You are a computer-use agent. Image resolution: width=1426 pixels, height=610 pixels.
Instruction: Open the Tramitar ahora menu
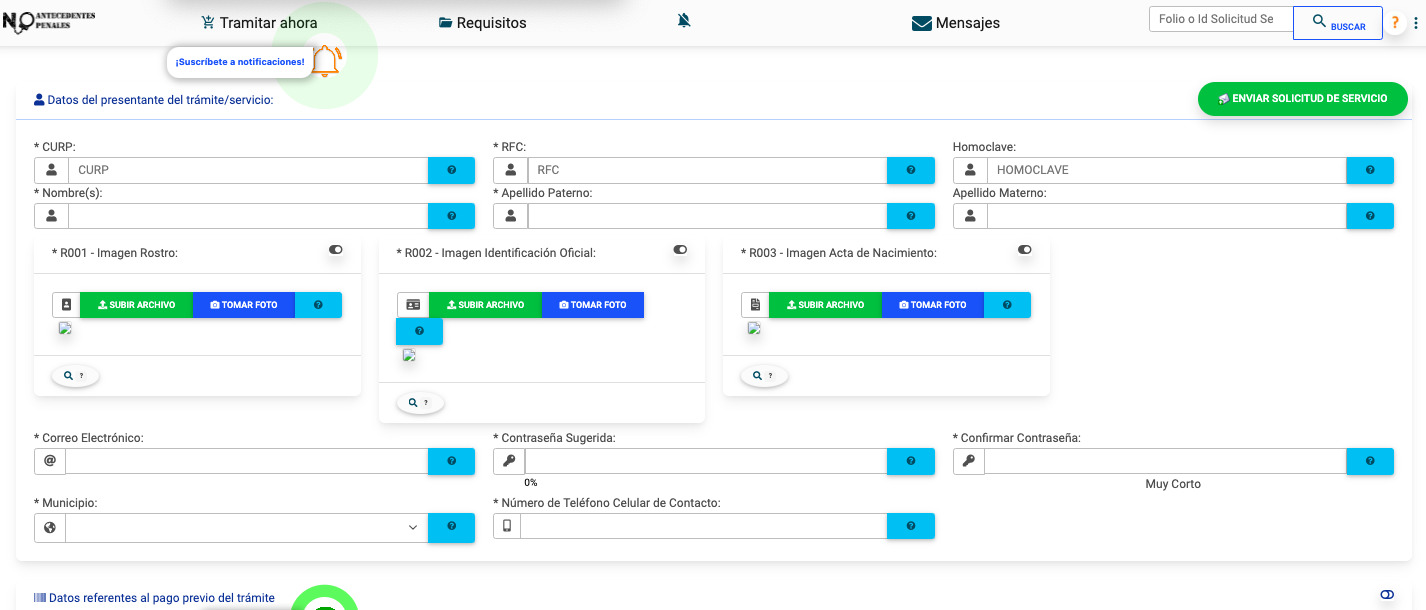point(259,23)
